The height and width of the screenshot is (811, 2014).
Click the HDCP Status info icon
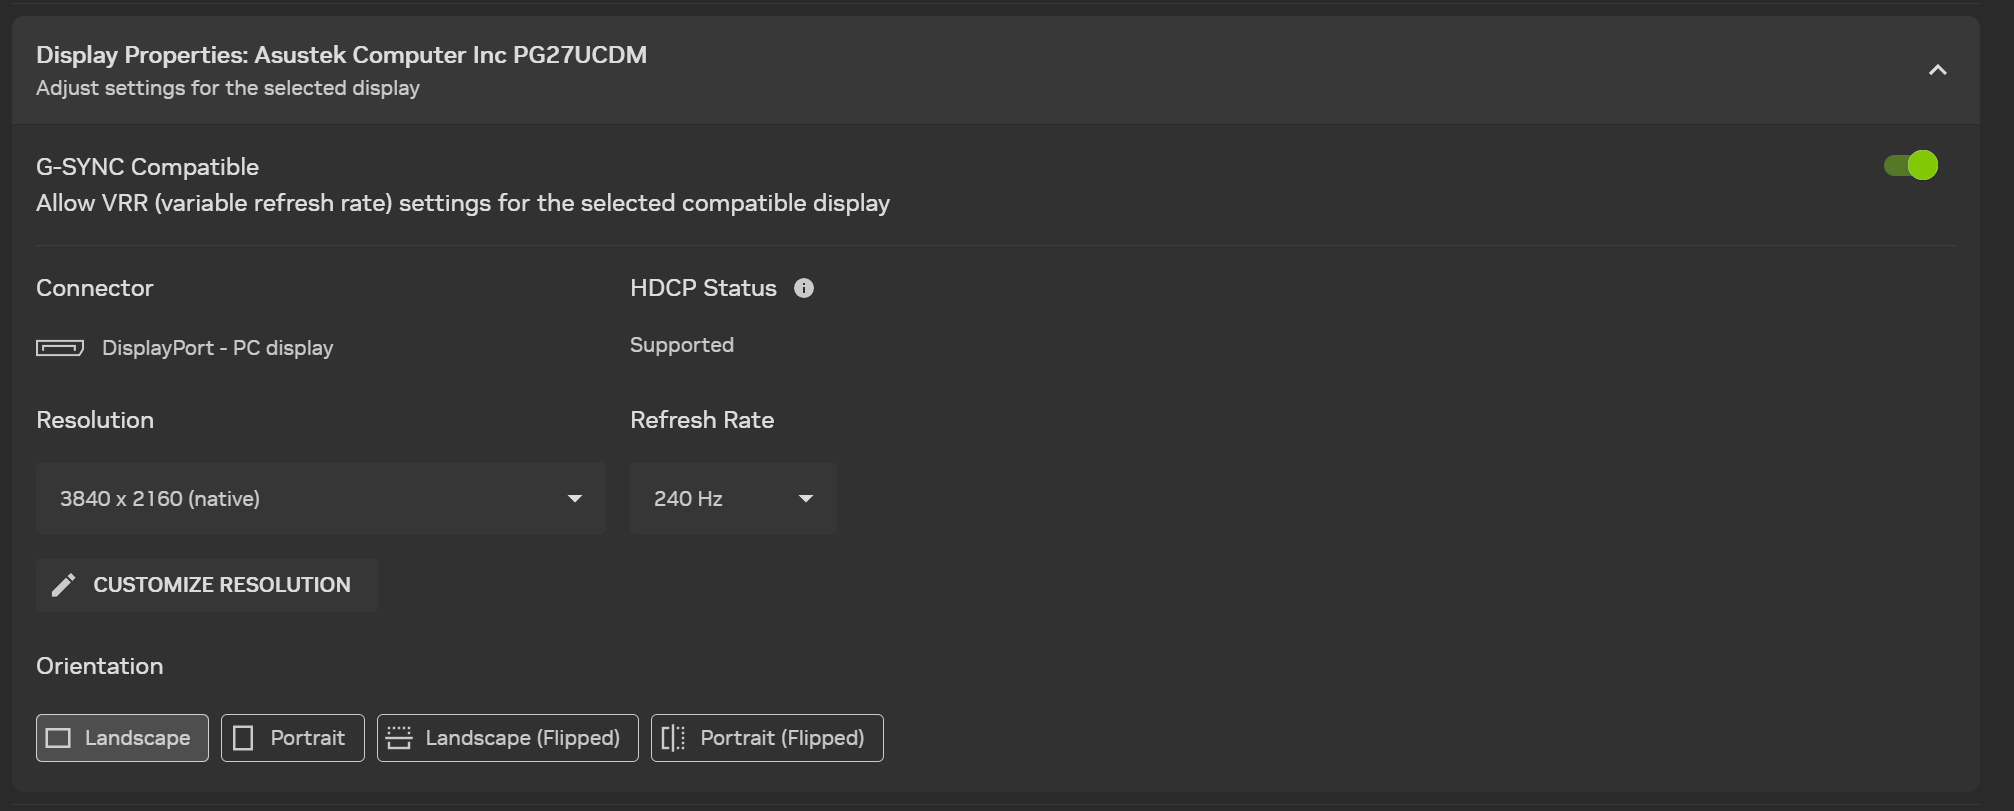coord(804,288)
